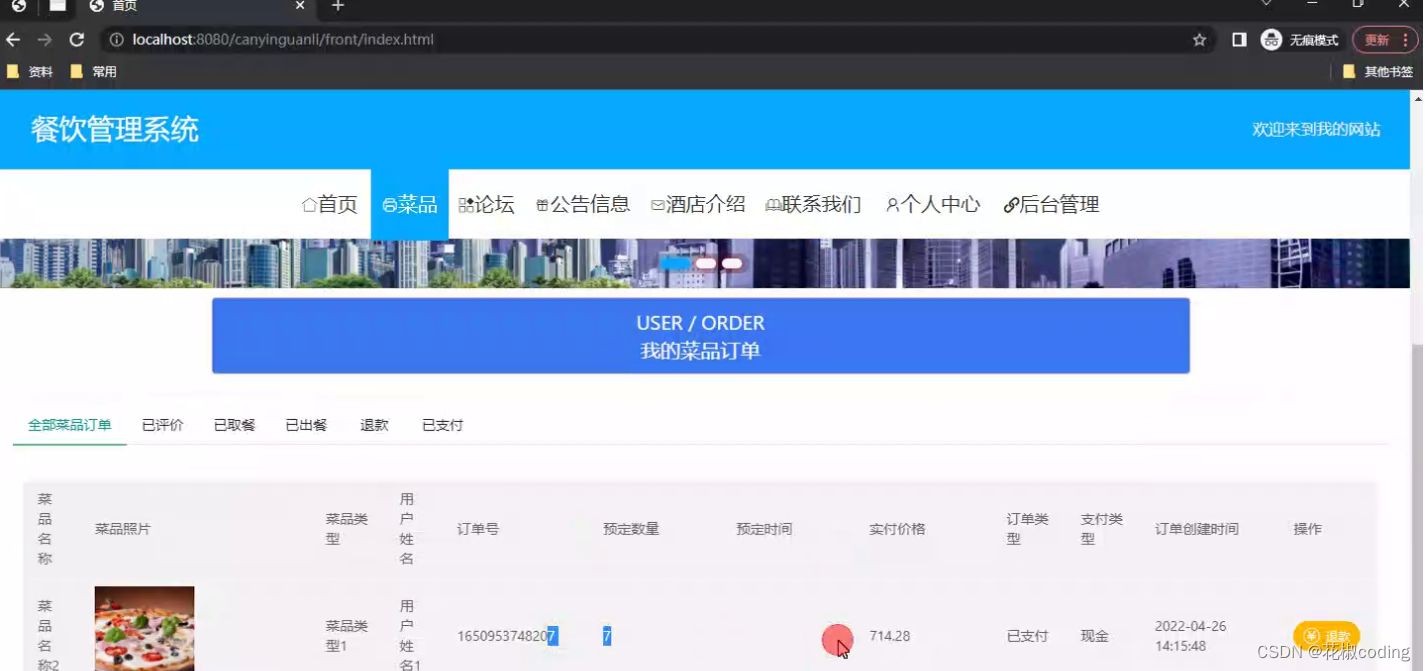The image size is (1425, 671).
Task: Select the third banner carousel indicator
Action: (x=732, y=263)
